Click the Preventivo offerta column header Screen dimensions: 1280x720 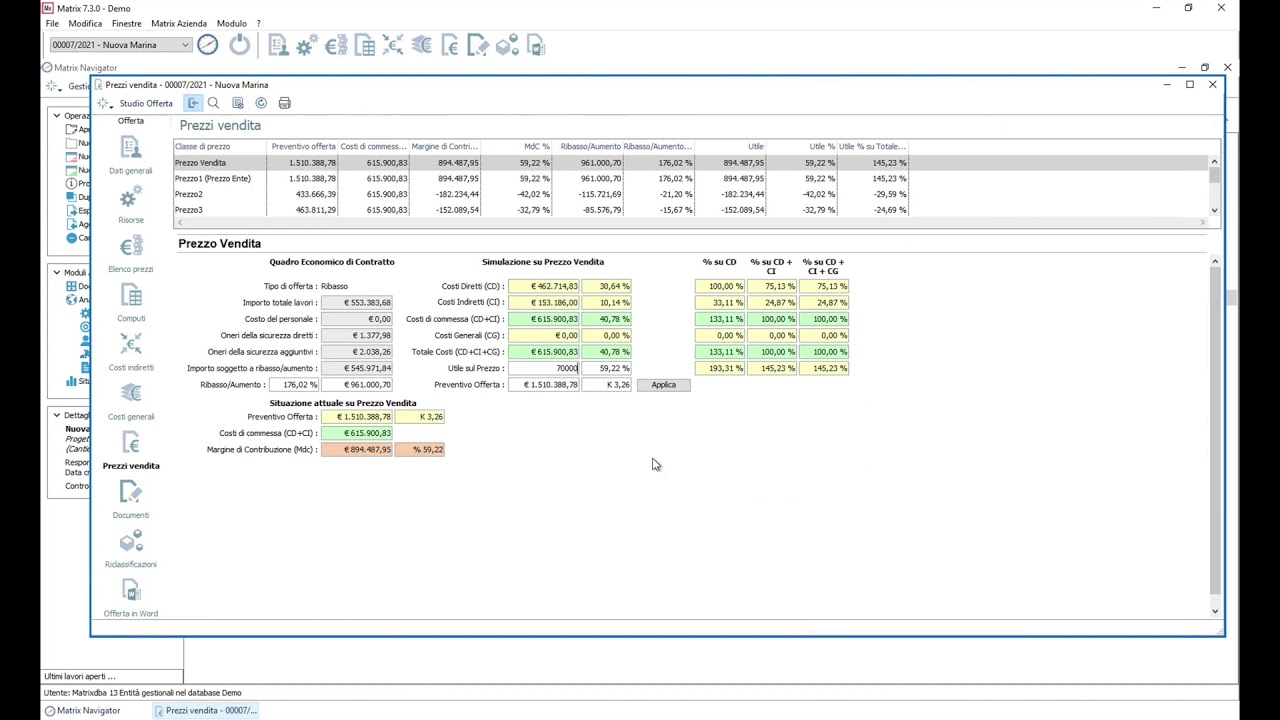tap(303, 146)
